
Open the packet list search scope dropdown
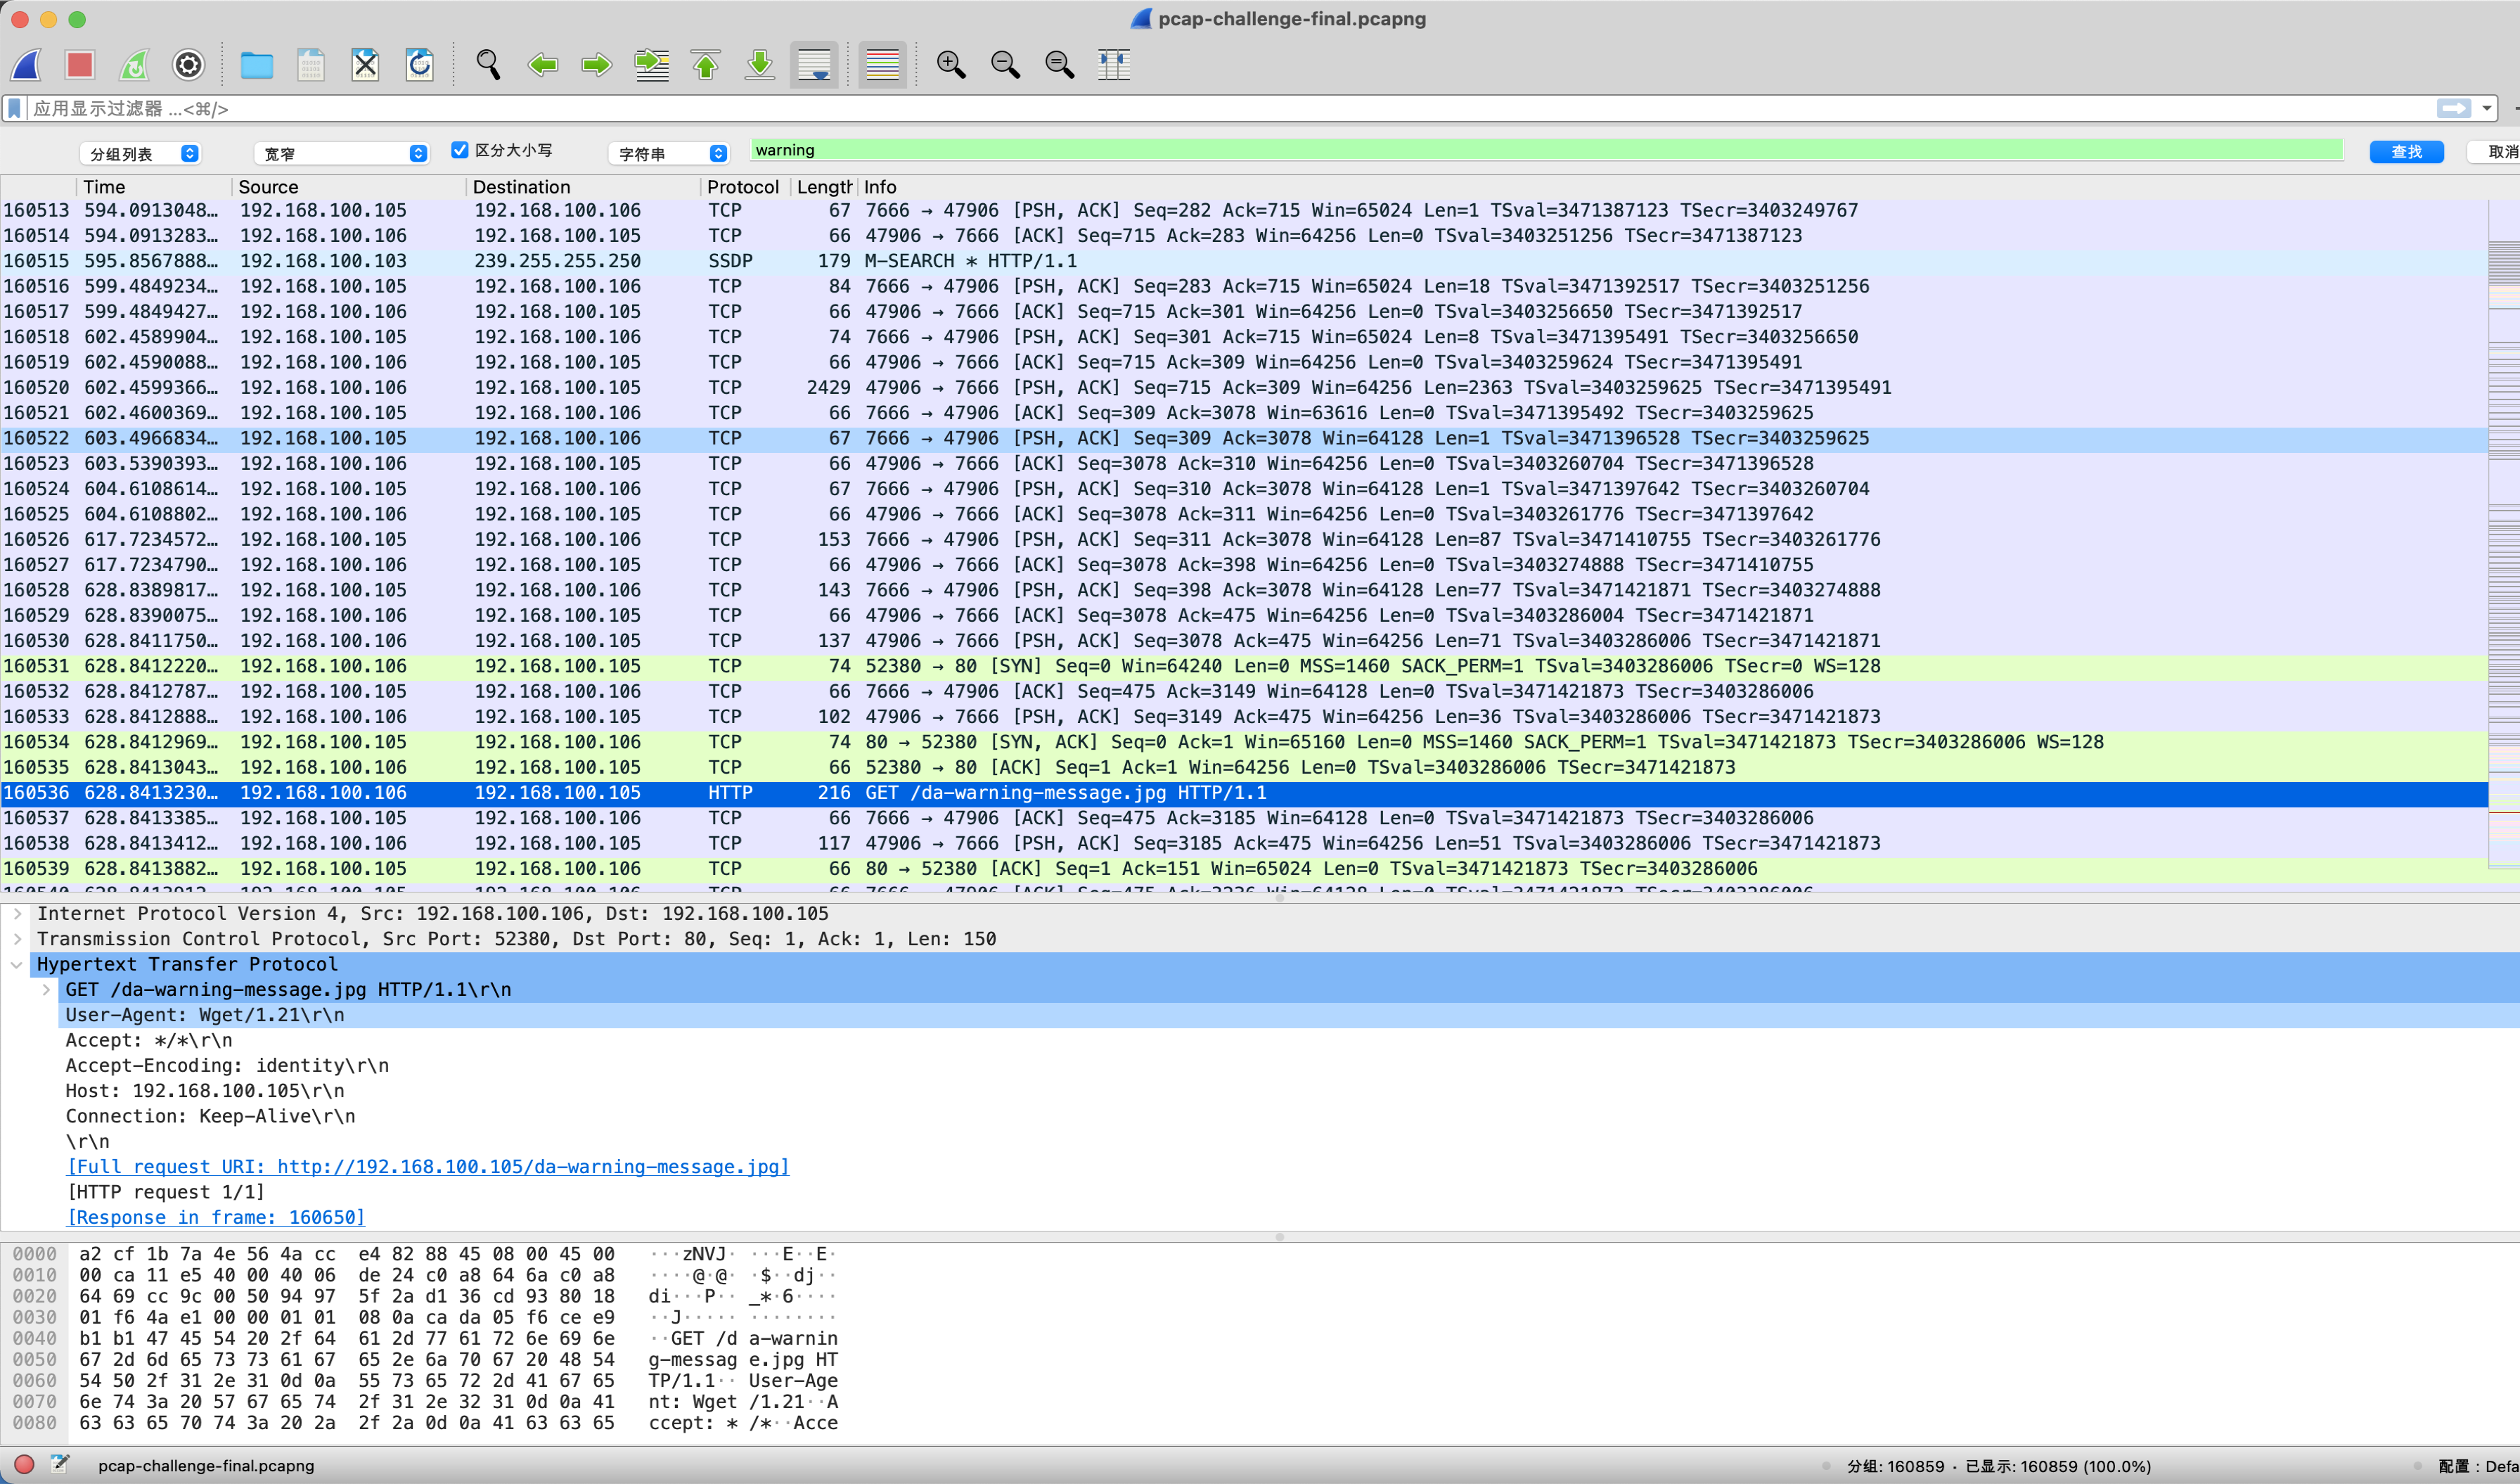[140, 153]
